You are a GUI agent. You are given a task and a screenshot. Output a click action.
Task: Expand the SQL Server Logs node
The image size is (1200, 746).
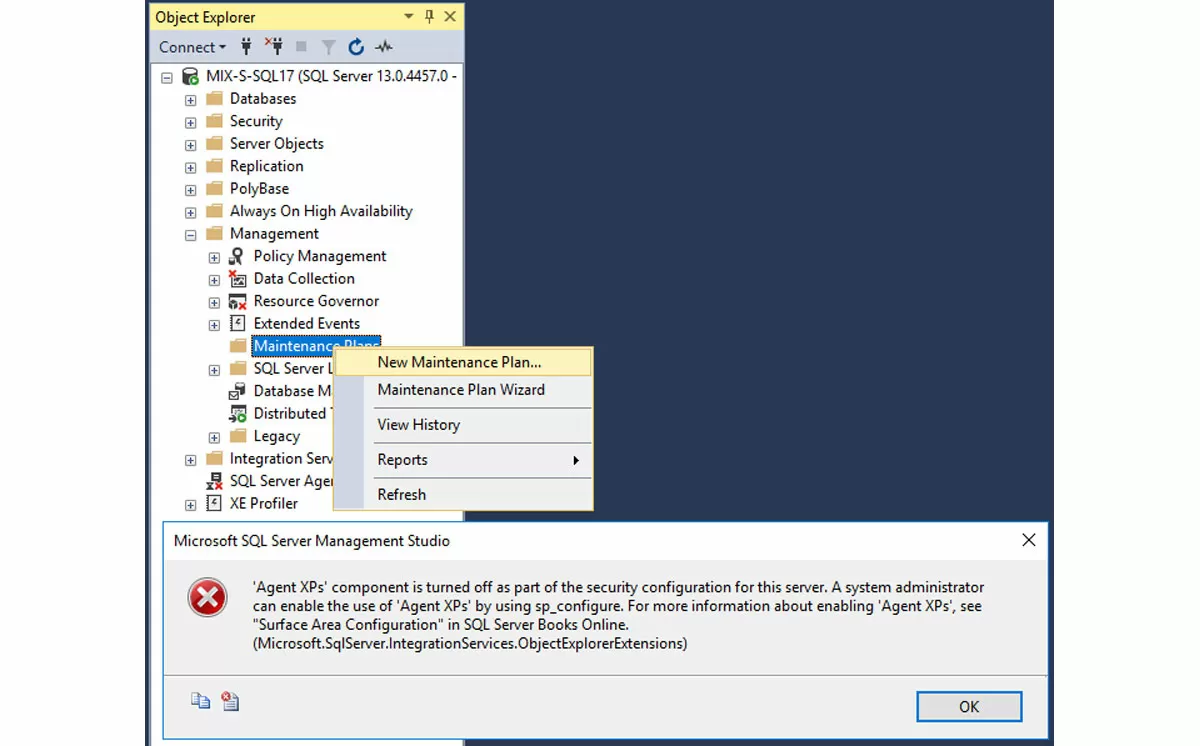(214, 369)
